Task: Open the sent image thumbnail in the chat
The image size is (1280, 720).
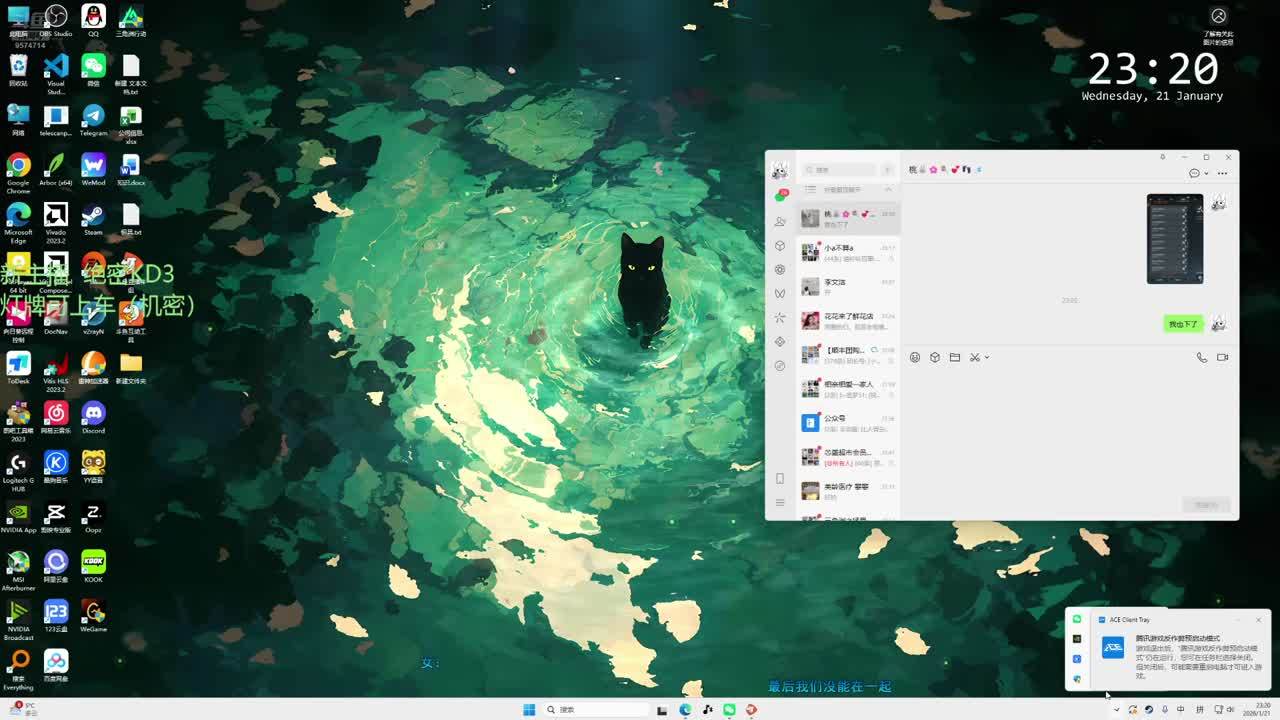Action: click(x=1175, y=239)
